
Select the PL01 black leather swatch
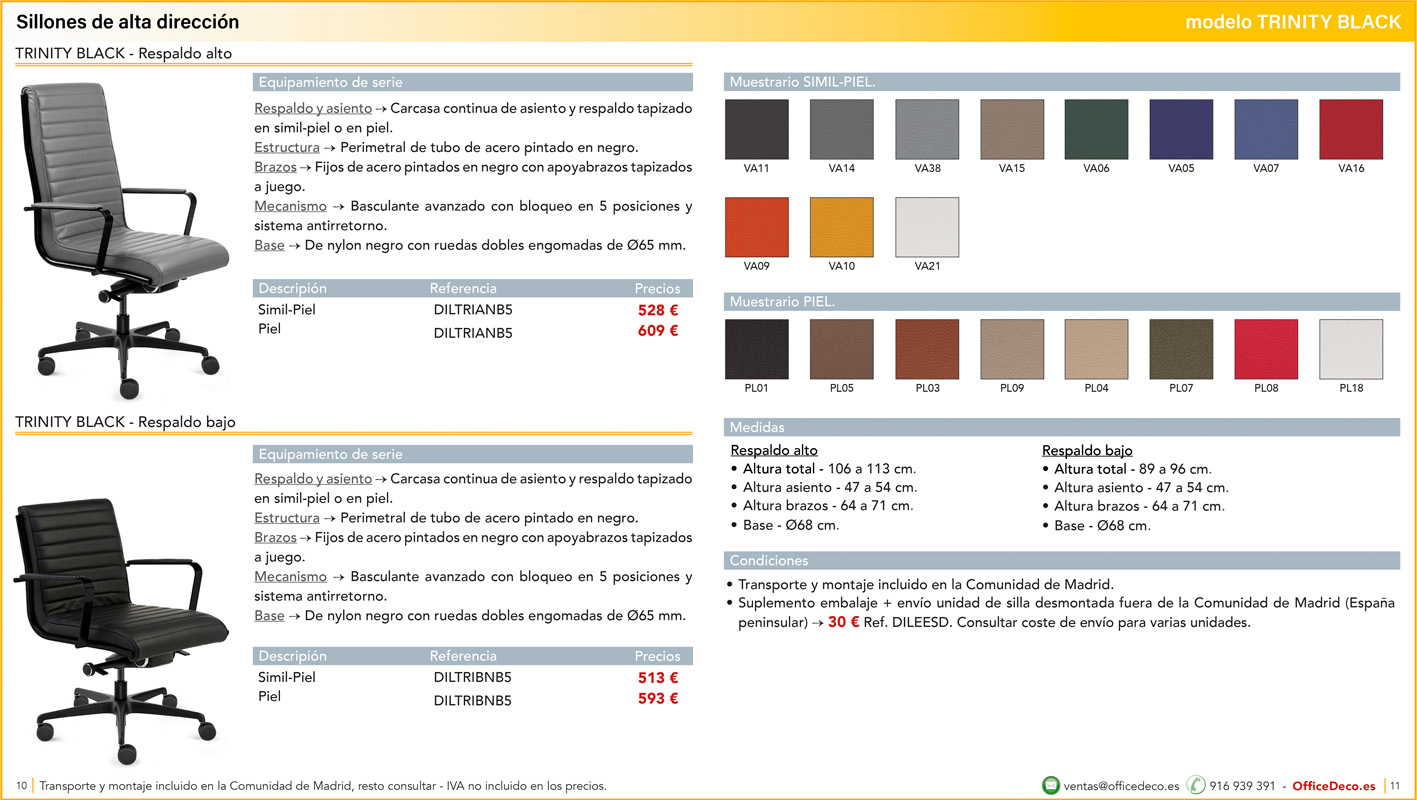[x=756, y=350]
